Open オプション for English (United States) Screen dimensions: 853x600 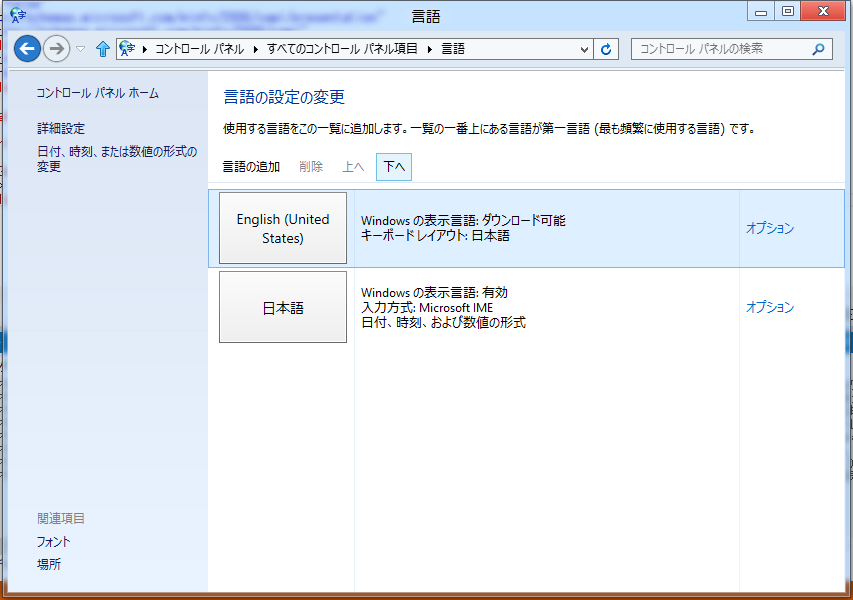click(x=770, y=228)
